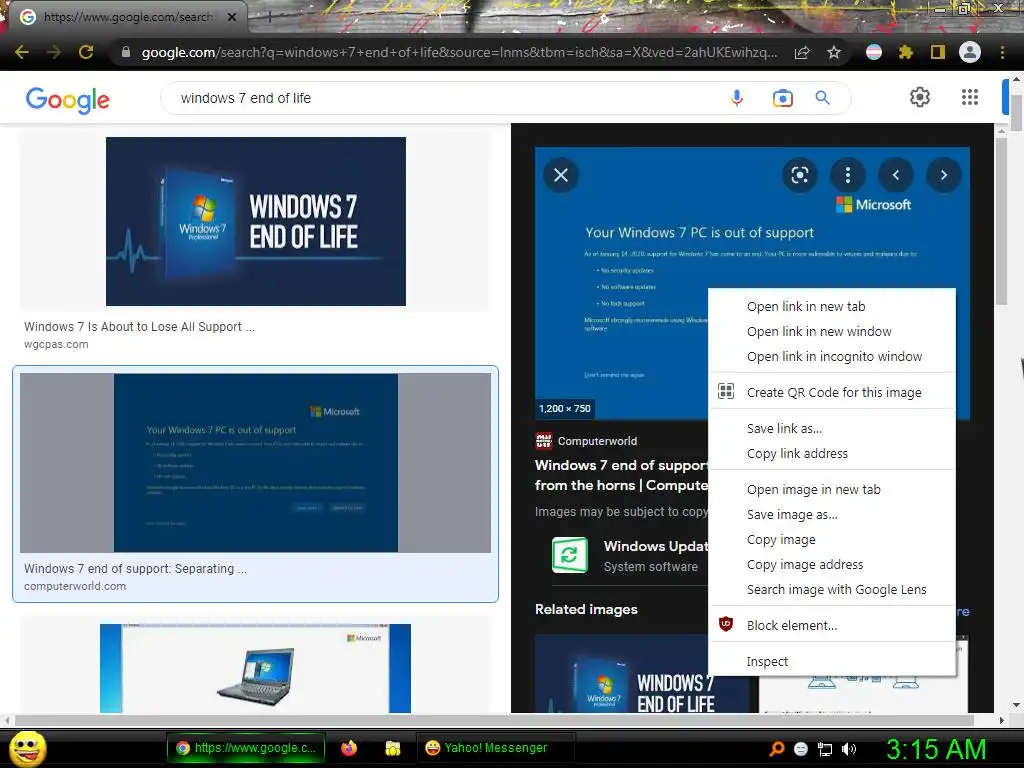Open the preview image more options menu
The height and width of the screenshot is (768, 1024).
(848, 175)
